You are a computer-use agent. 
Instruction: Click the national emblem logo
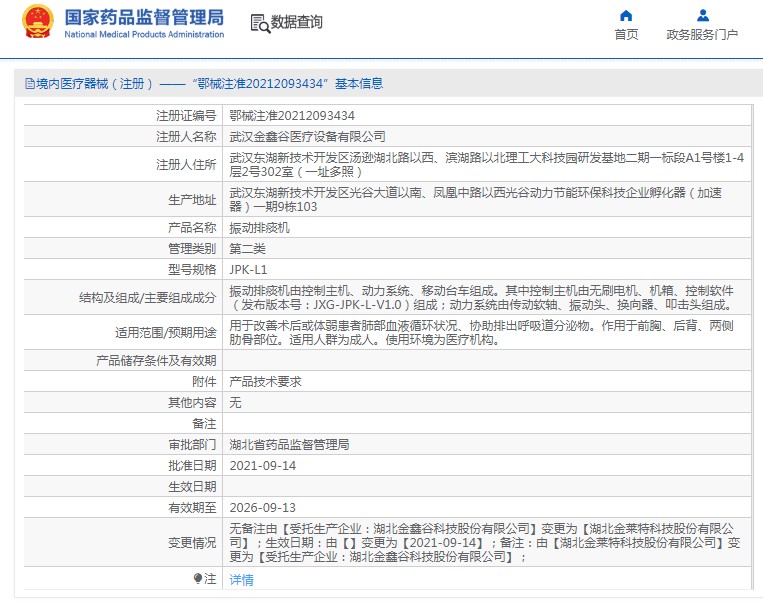point(38,23)
